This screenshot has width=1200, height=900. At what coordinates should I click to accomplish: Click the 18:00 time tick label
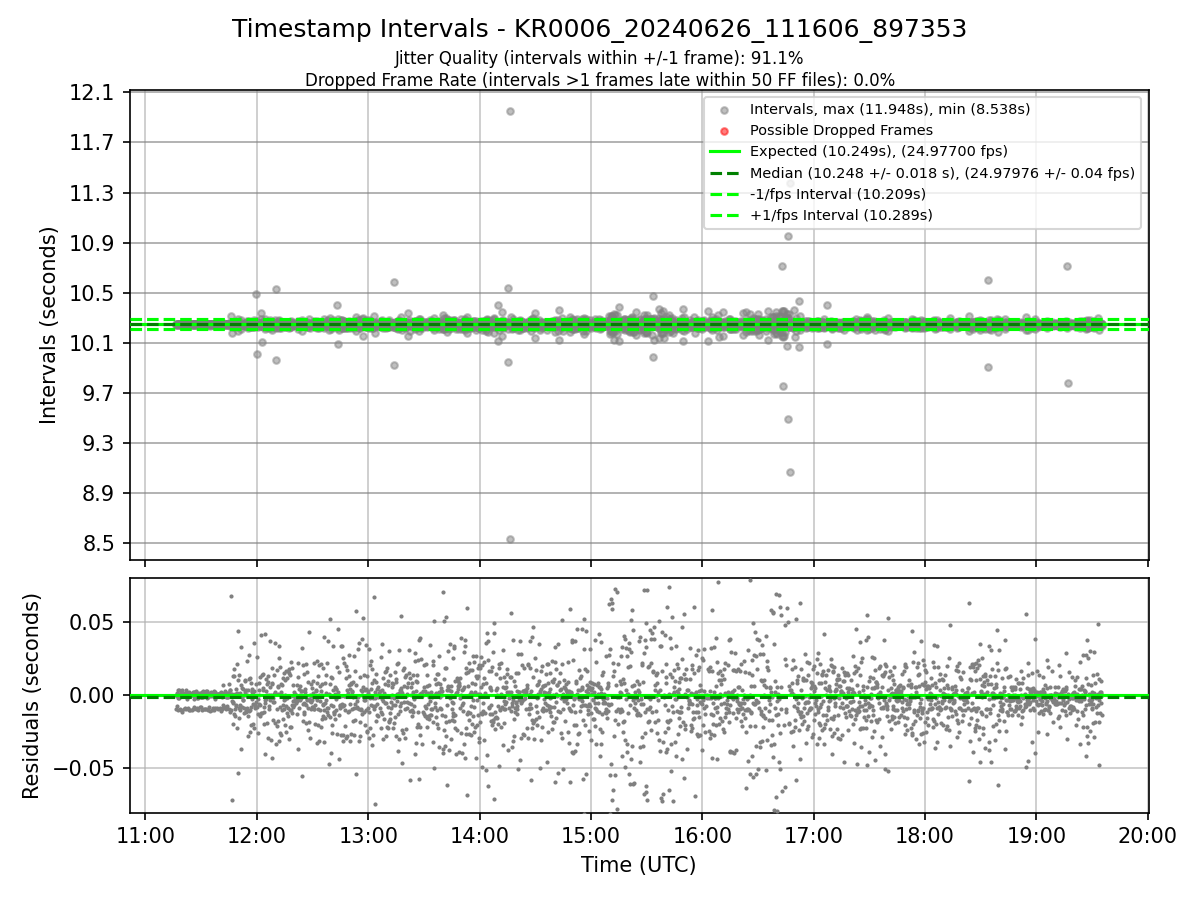[924, 835]
